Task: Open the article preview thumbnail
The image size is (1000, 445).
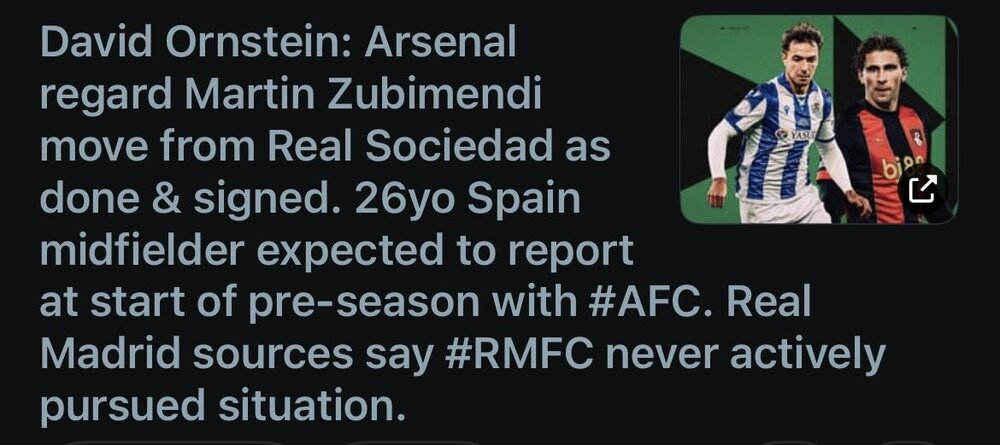Action: 818,119
